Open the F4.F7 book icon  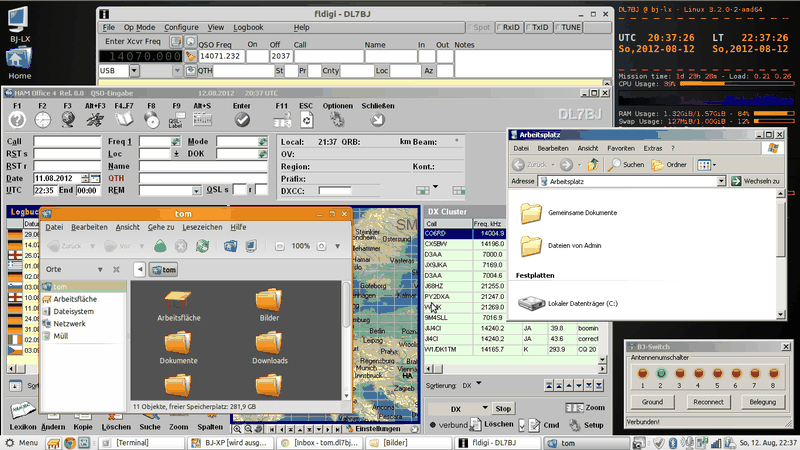click(x=124, y=120)
